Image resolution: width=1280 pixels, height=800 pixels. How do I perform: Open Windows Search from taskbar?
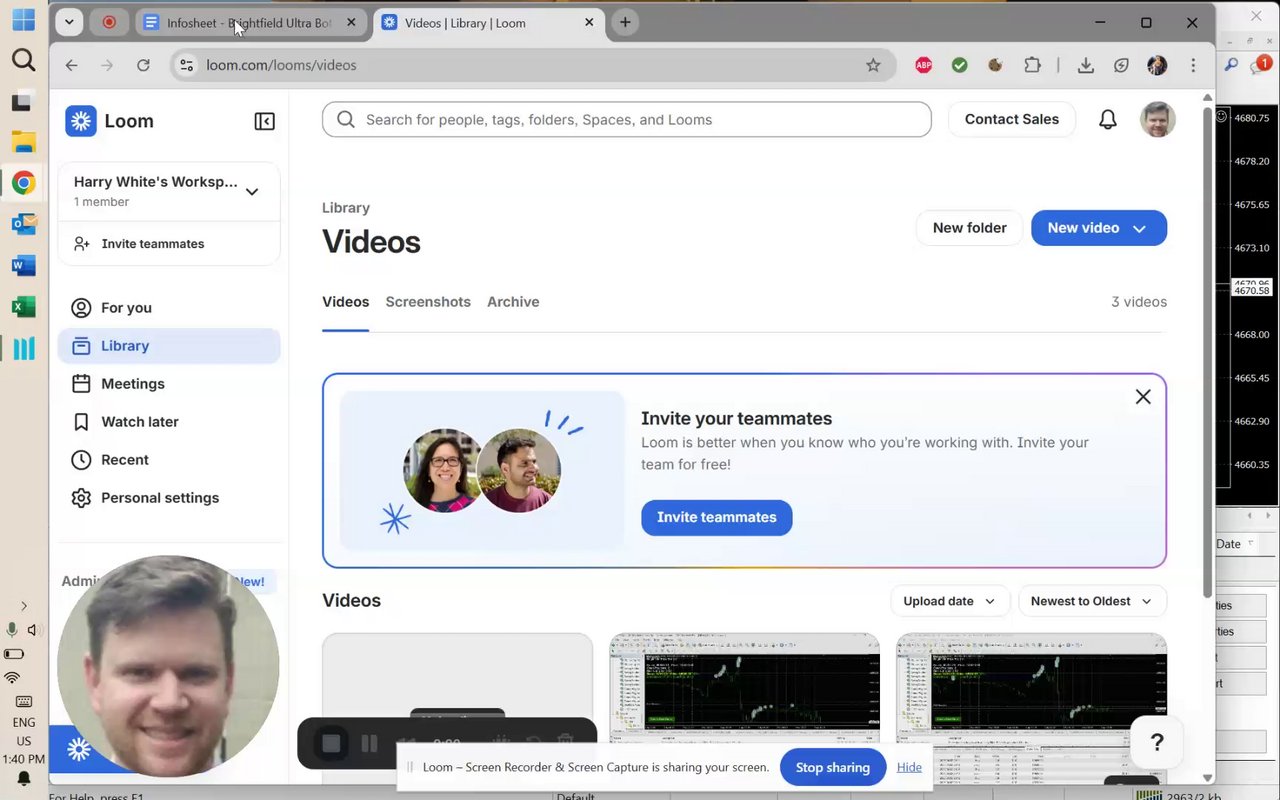click(x=23, y=61)
